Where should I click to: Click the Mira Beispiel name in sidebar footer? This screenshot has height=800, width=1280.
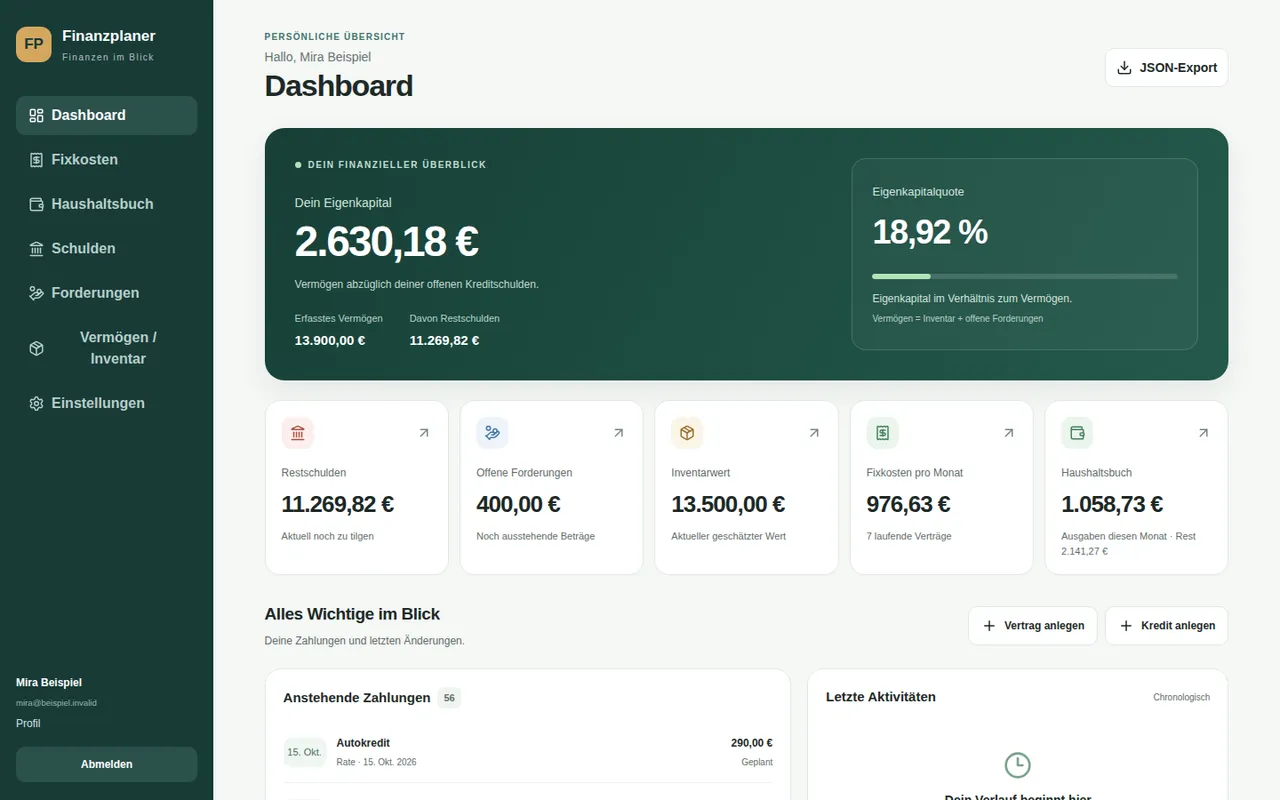tap(49, 683)
